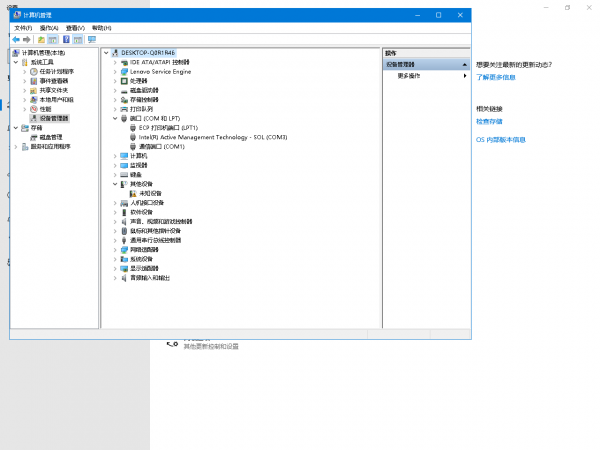Collapse the 端口 (COM 和 LPT) node
This screenshot has height=450, width=600.
[x=115, y=118]
